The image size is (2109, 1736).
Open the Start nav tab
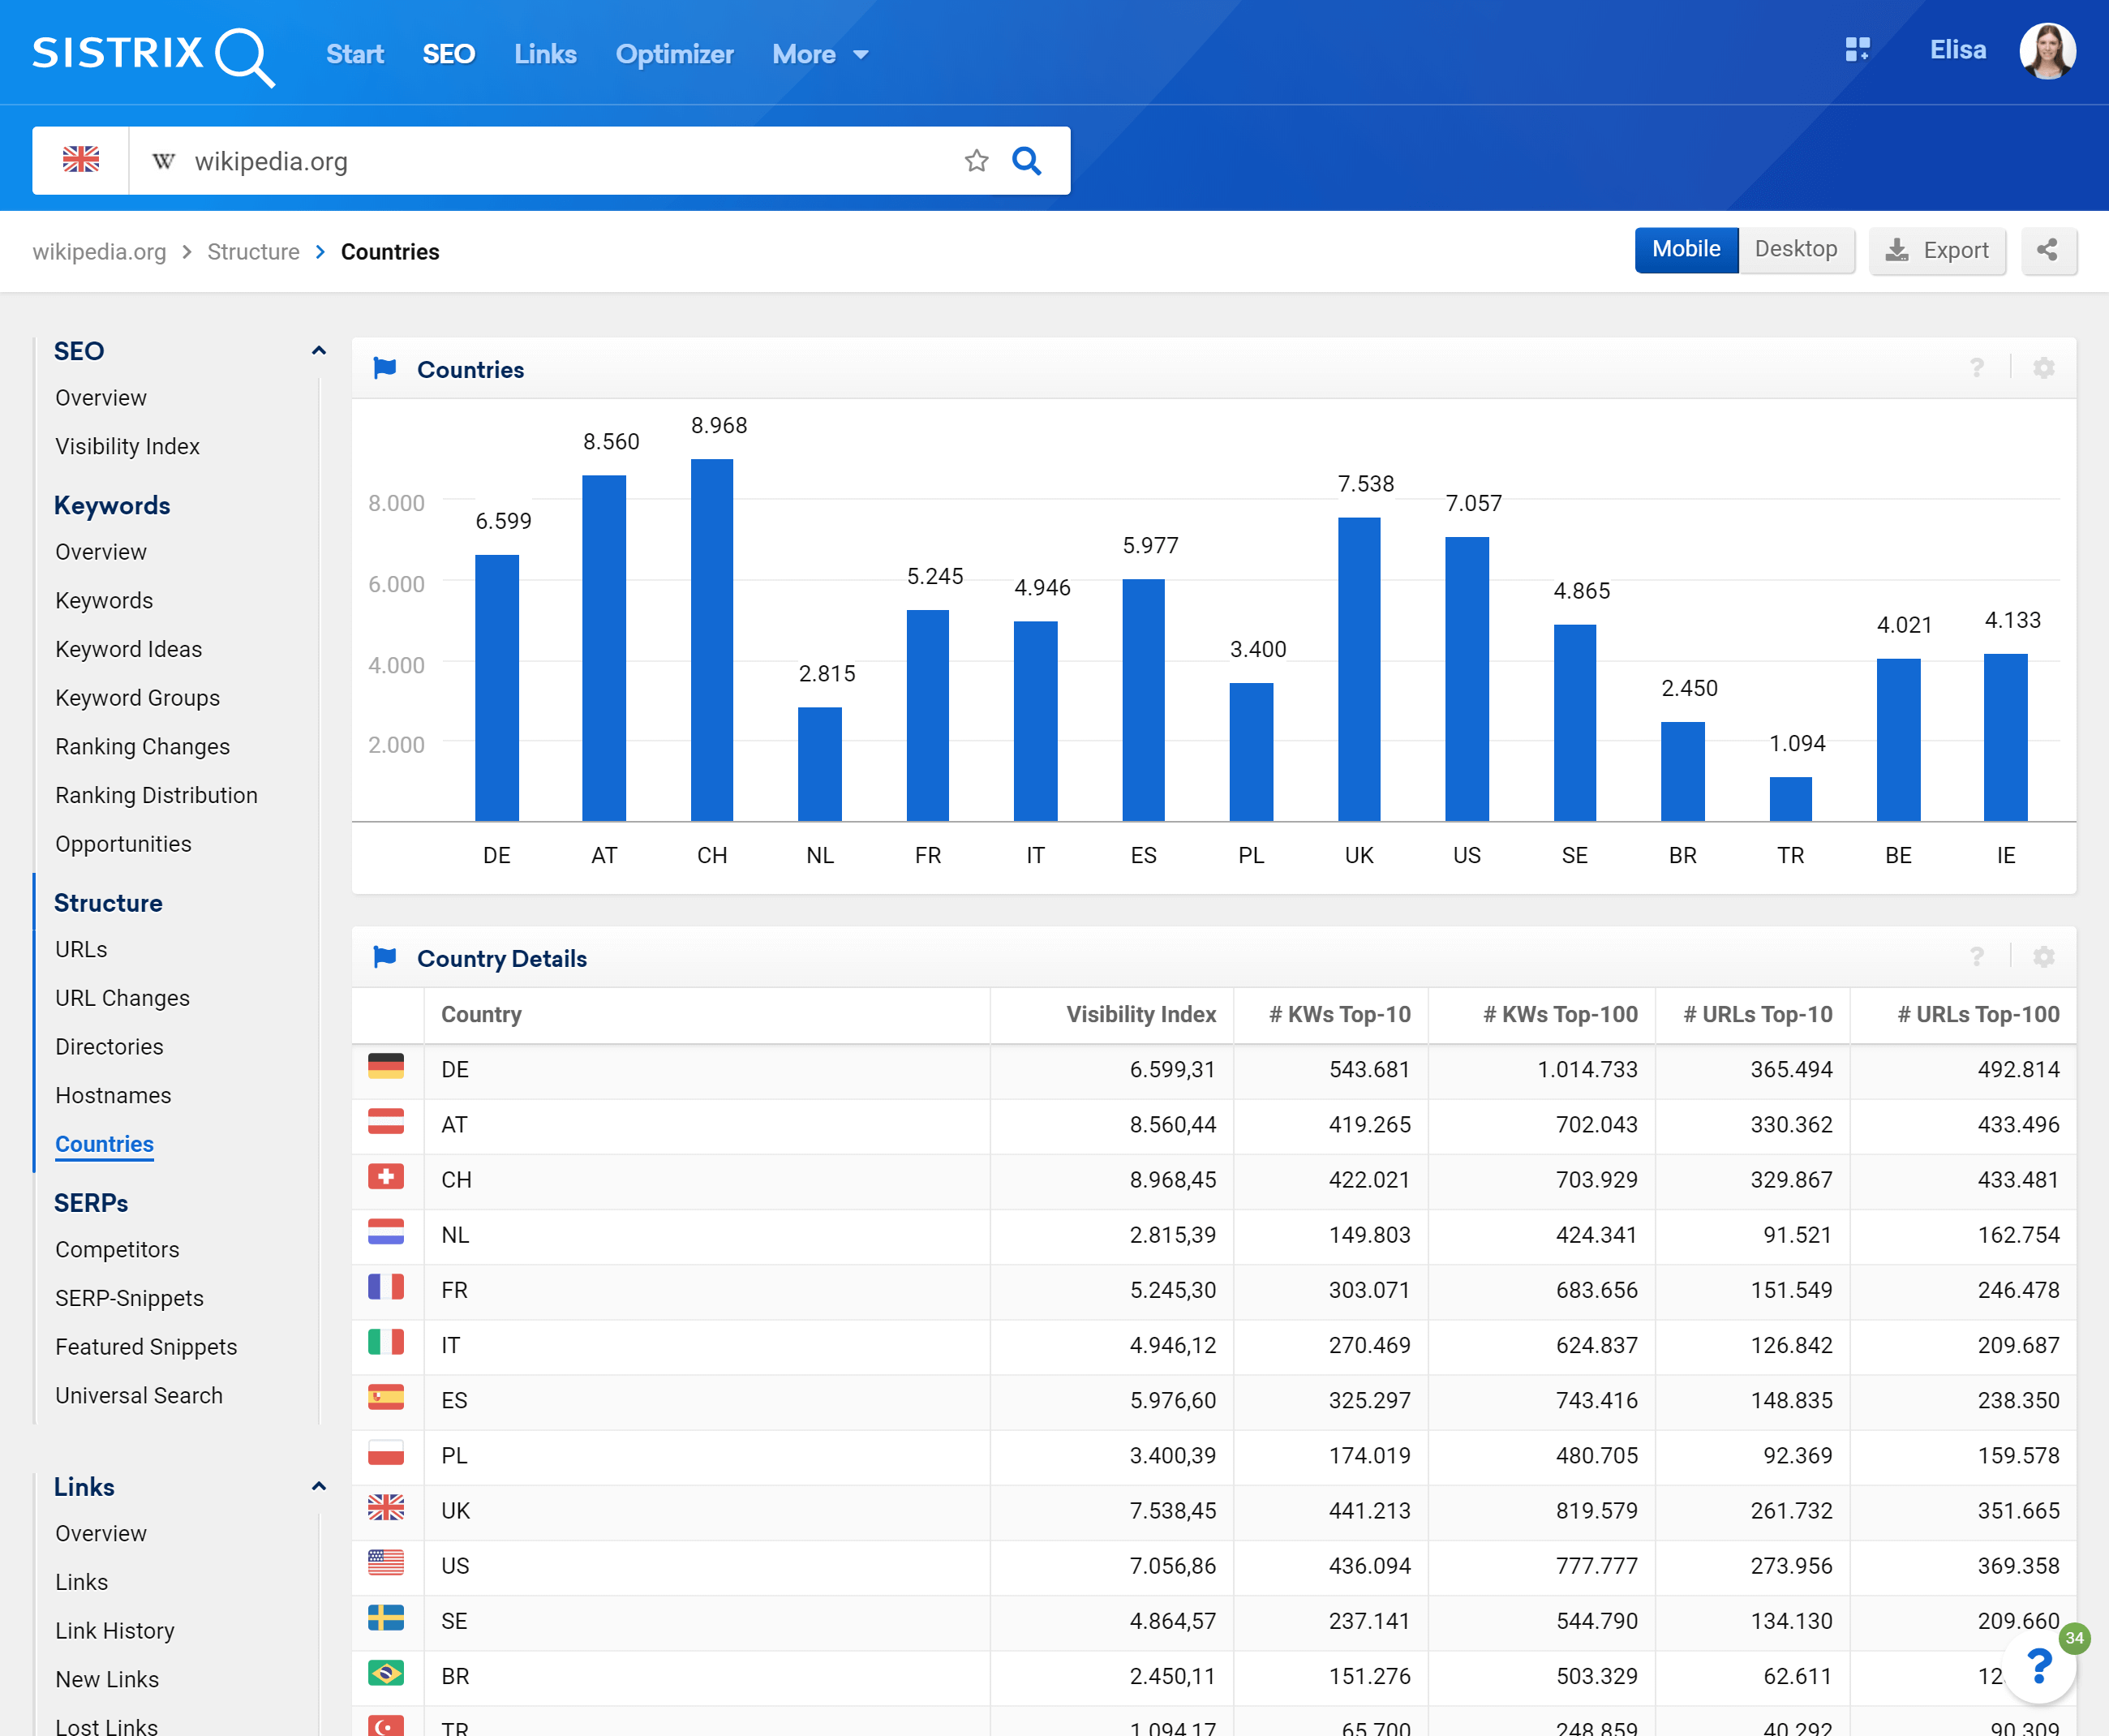[355, 54]
